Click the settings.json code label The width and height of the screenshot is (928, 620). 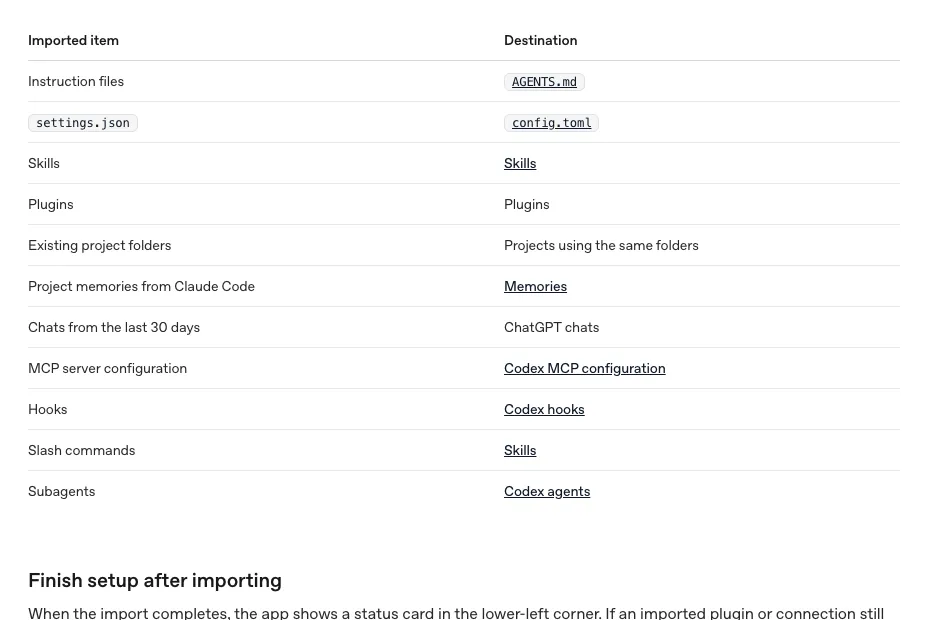[x=83, y=123]
